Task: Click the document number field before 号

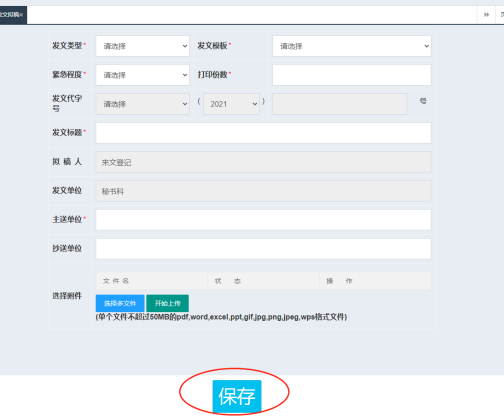Action: [x=340, y=104]
